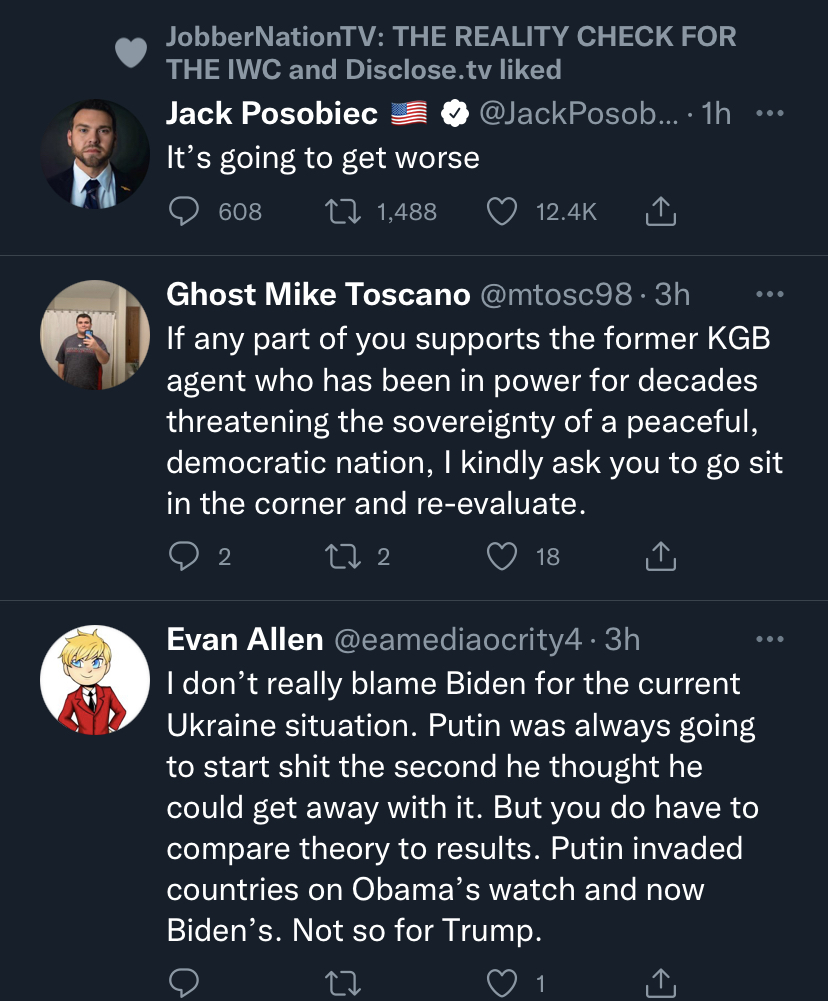Open the JobberNationTV liked context line
The height and width of the screenshot is (1001, 828).
tap(450, 53)
